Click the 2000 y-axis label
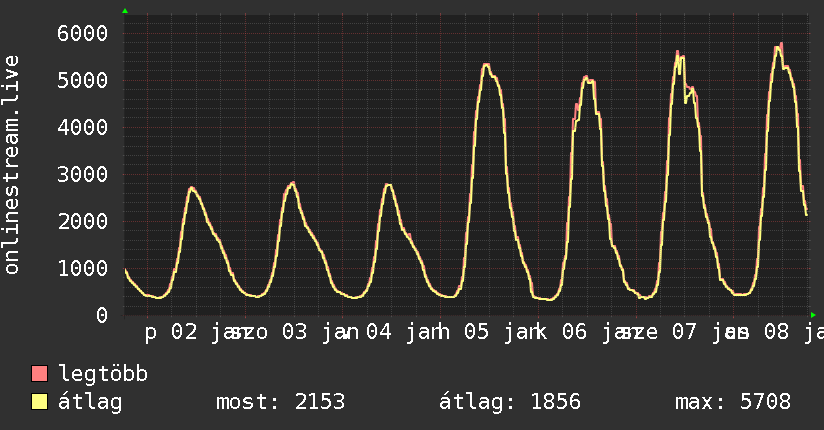This screenshot has width=824, height=430. 83,221
